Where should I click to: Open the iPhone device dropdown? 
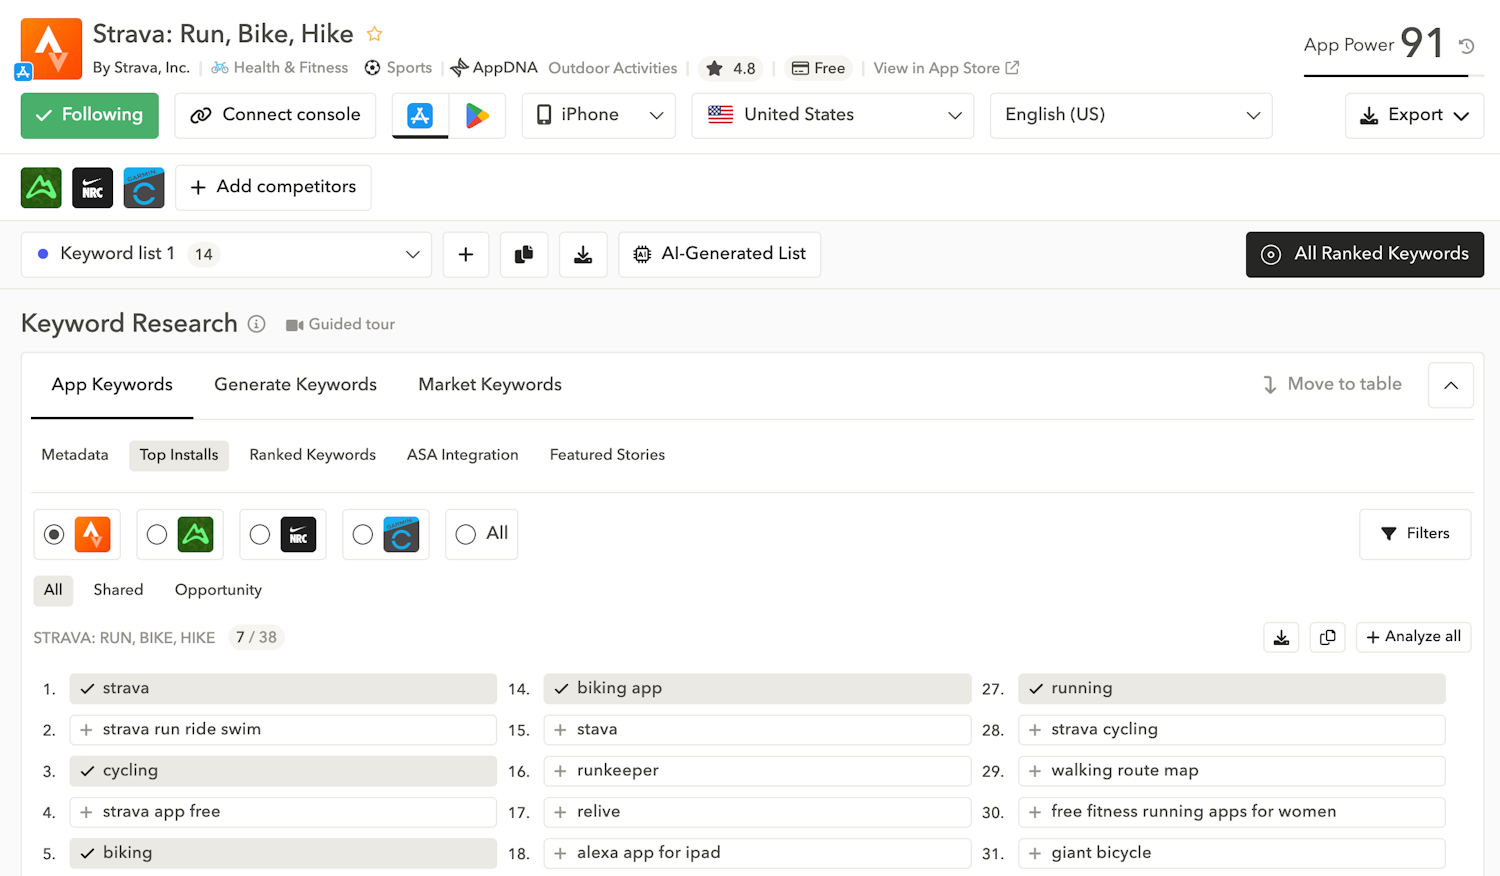pos(599,115)
